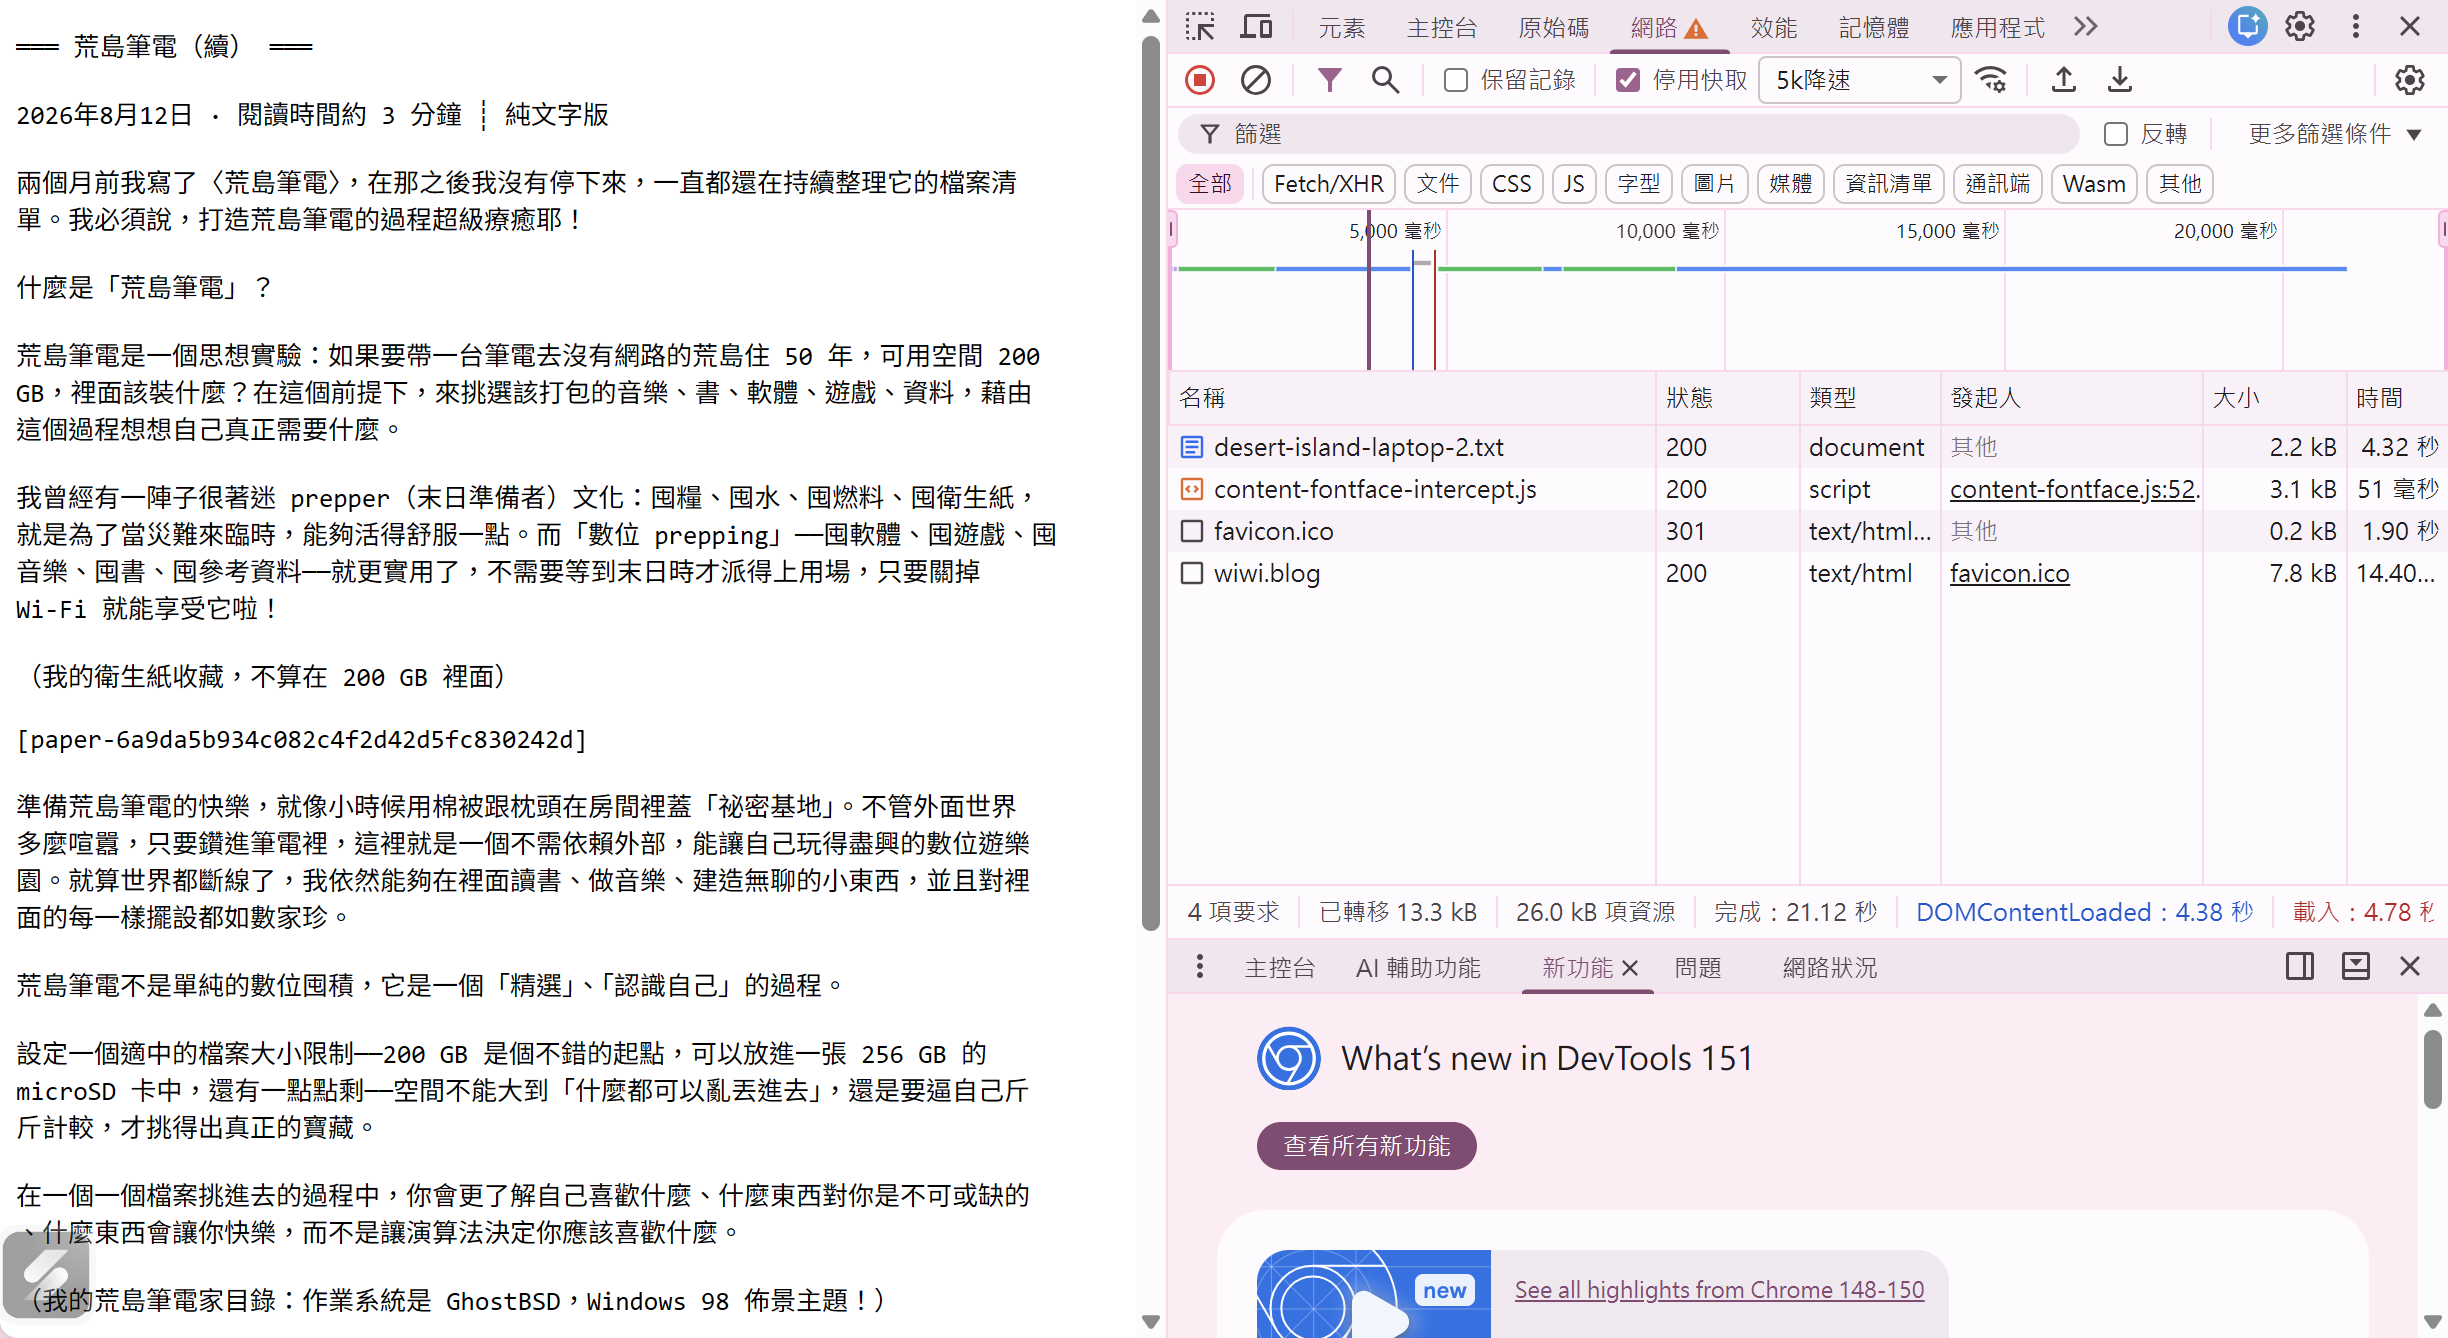The height and width of the screenshot is (1338, 2448).
Task: Filter requests by Fetch/XHR
Action: [x=1328, y=184]
